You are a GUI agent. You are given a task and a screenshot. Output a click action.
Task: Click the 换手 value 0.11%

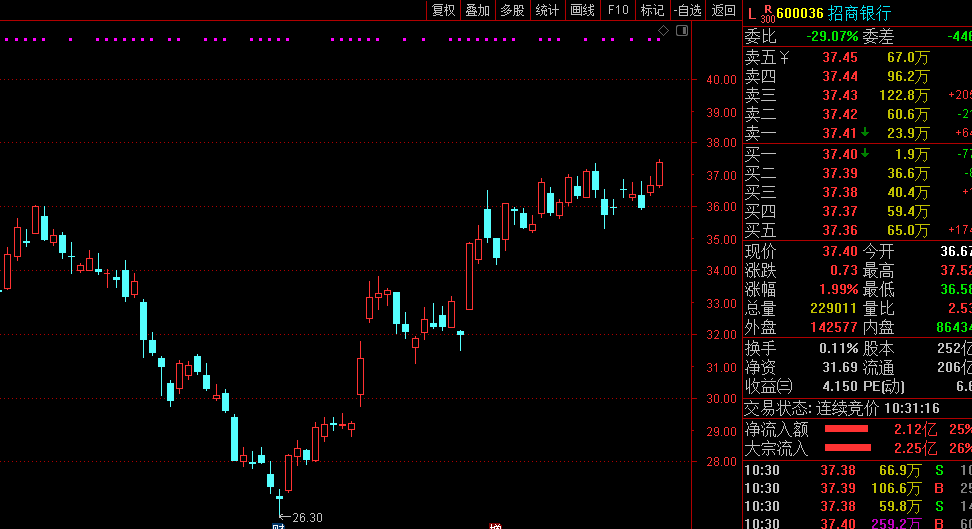point(838,349)
